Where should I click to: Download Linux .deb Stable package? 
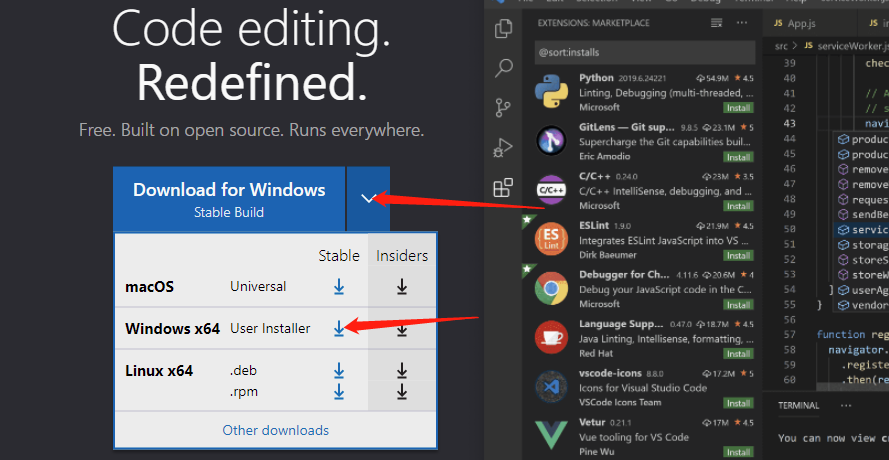tap(339, 370)
